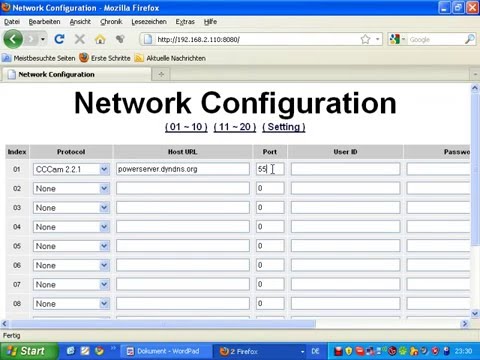Open the 2 Firefox taskbar group
This screenshot has width=480, height=360.
click(260, 351)
